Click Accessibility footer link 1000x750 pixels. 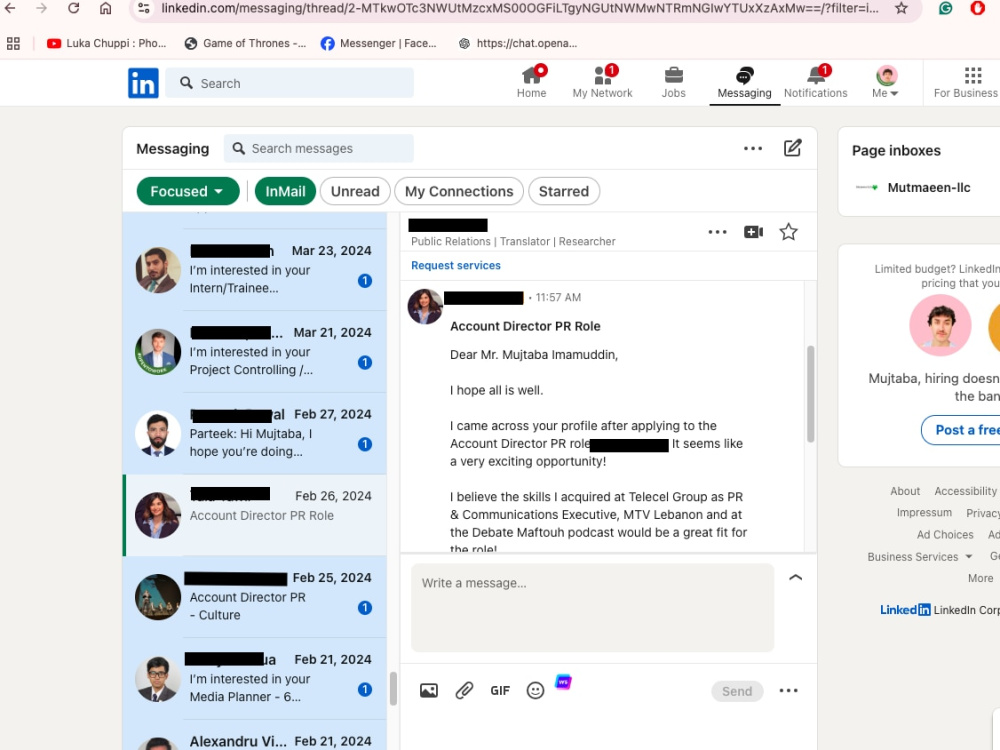pos(966,491)
